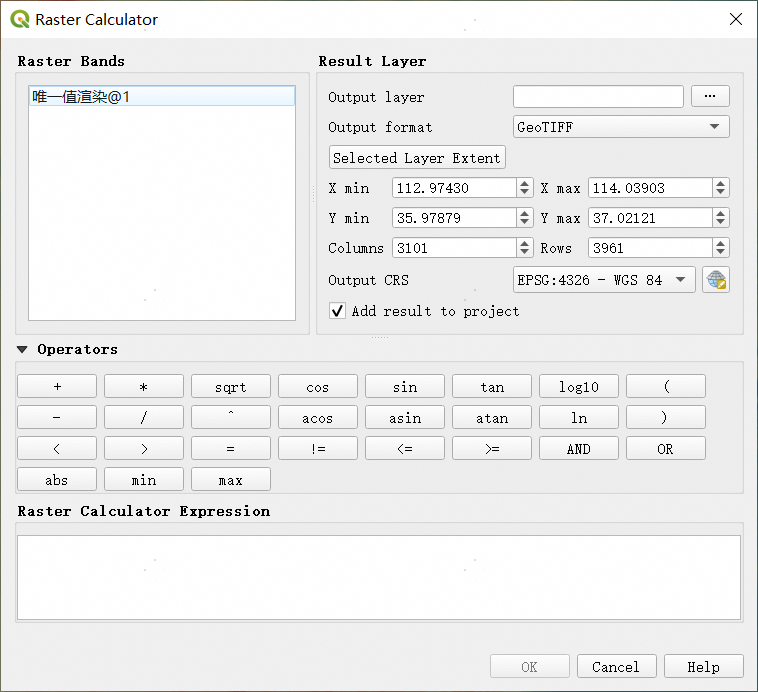Focus the Raster Calculator Expression box

[x=379, y=577]
